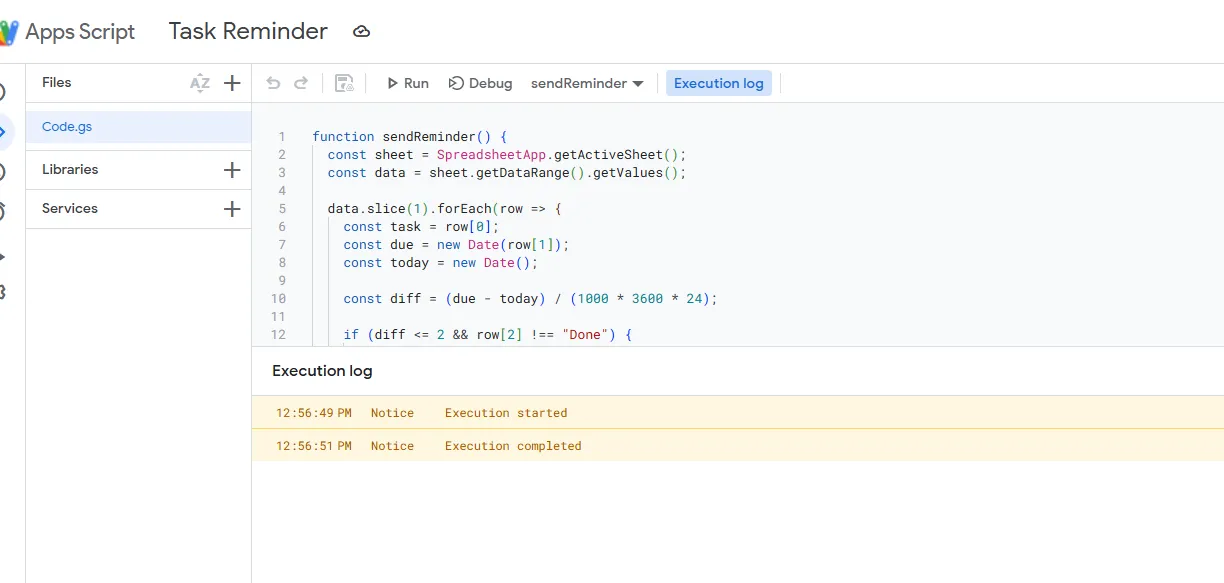
Task: Click the sort files A-Z icon
Action: (200, 83)
